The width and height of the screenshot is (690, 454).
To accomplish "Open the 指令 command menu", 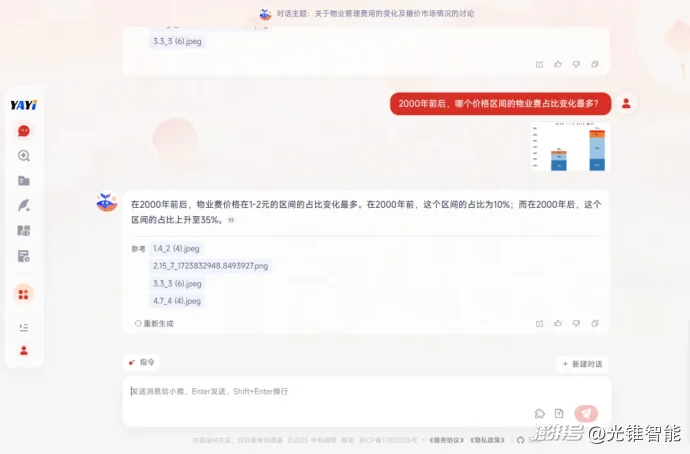I will (x=142, y=362).
